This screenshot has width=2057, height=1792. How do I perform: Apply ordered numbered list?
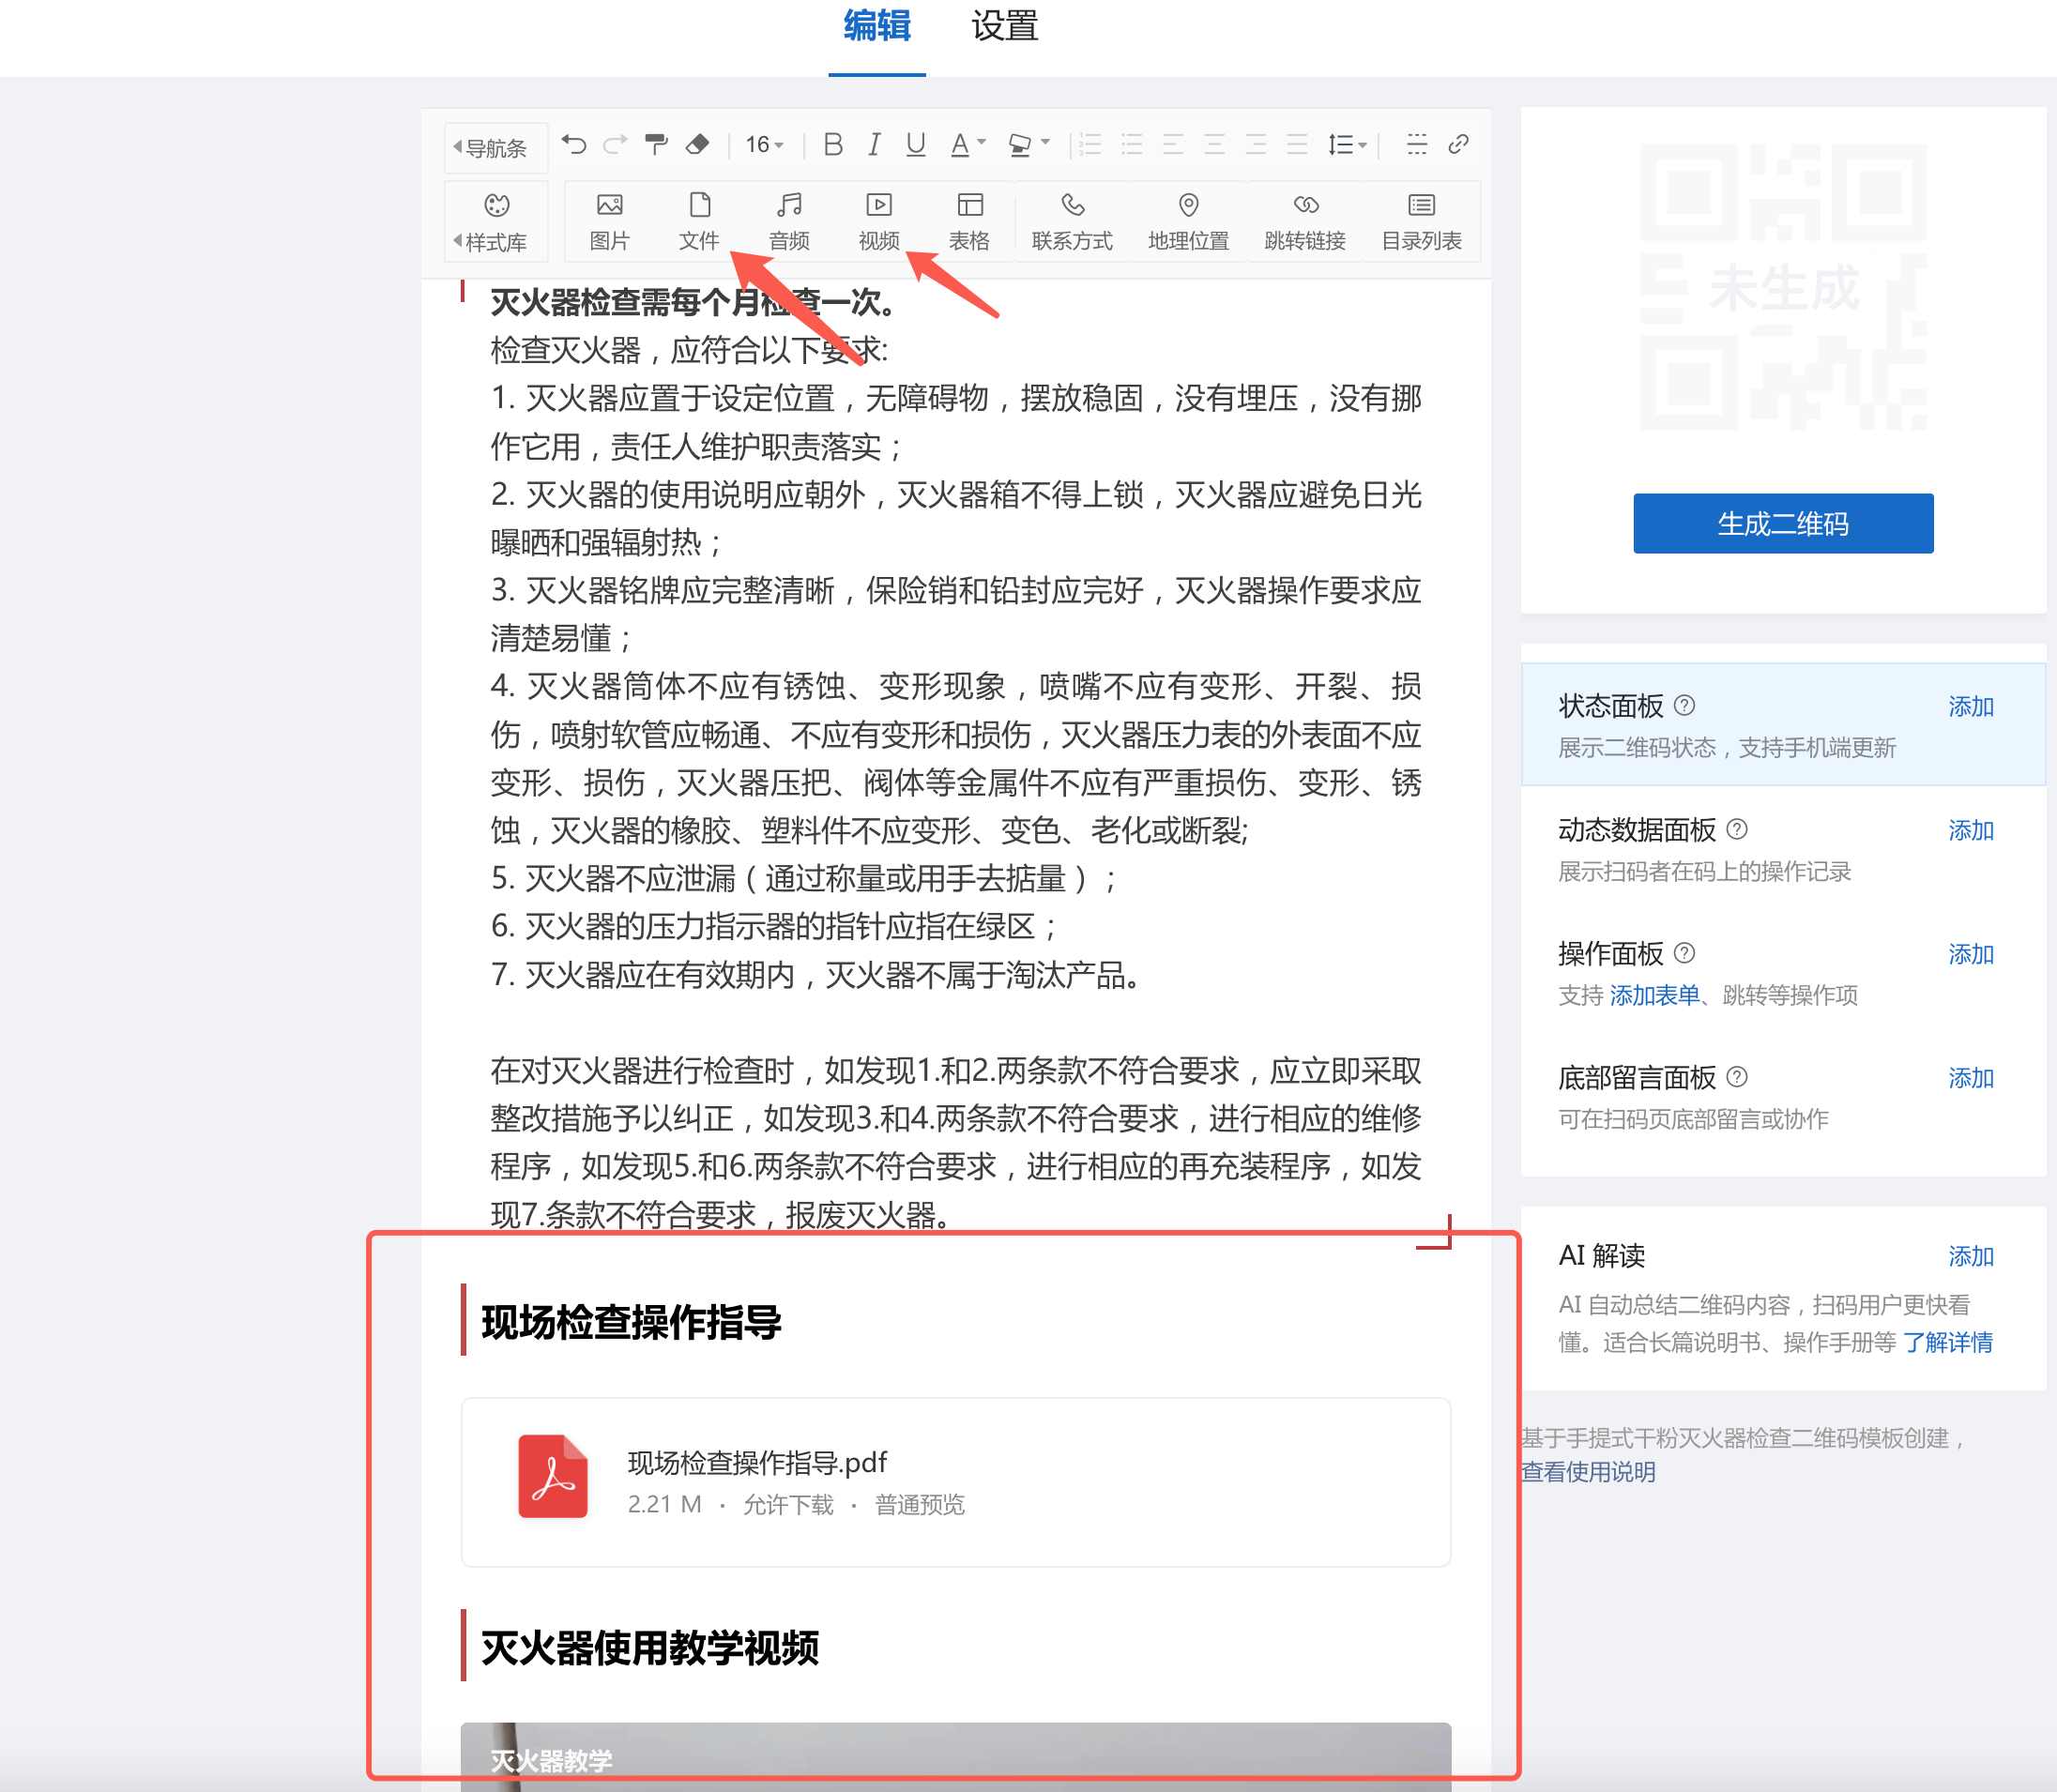pyautogui.click(x=1090, y=145)
